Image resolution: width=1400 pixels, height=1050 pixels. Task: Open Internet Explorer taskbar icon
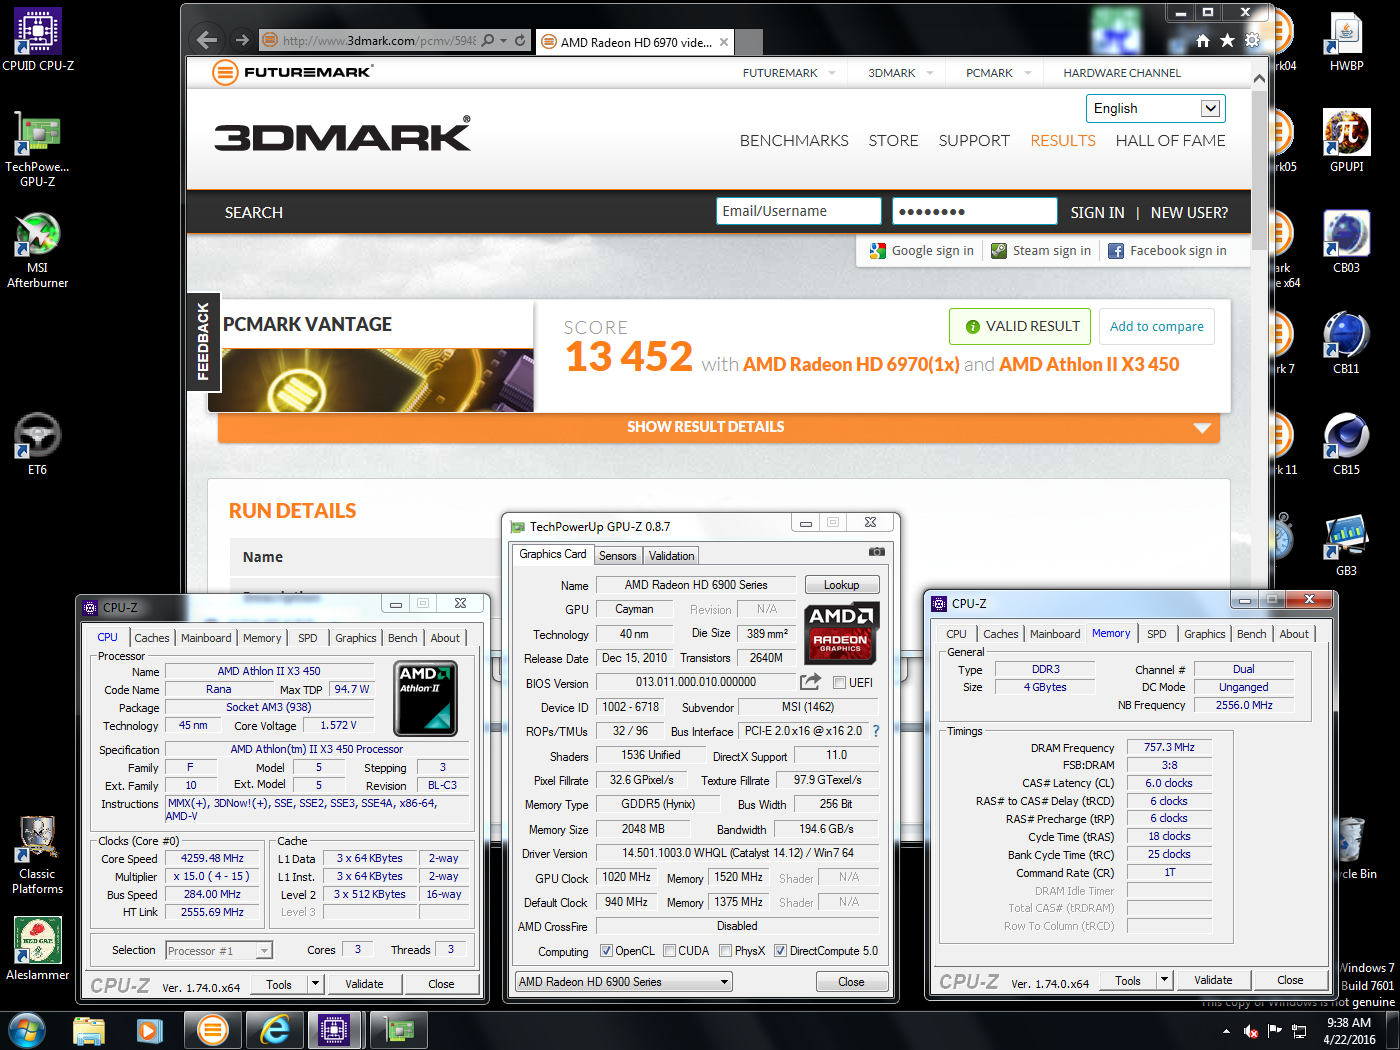coord(274,1030)
